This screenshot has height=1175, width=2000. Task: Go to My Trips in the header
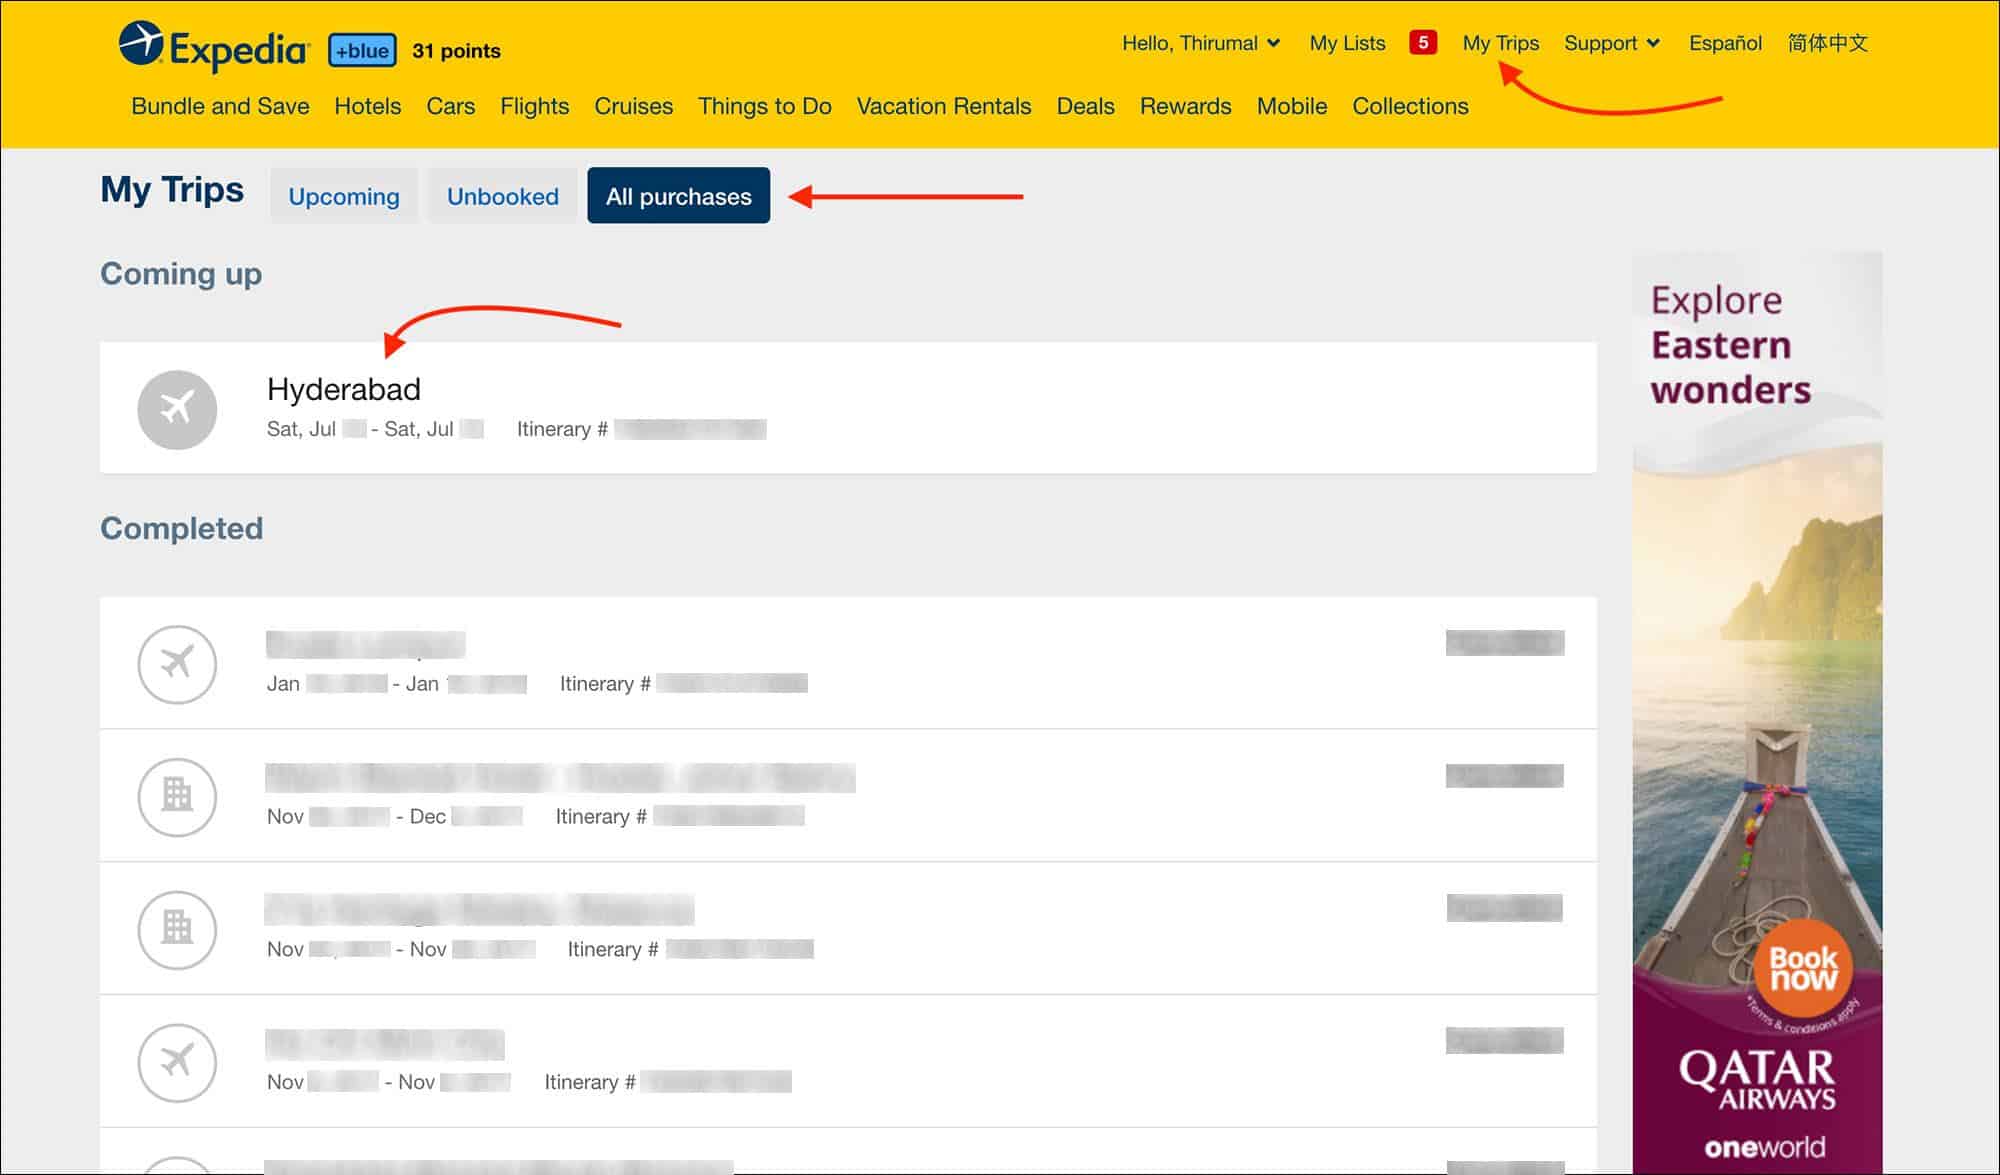[1500, 43]
